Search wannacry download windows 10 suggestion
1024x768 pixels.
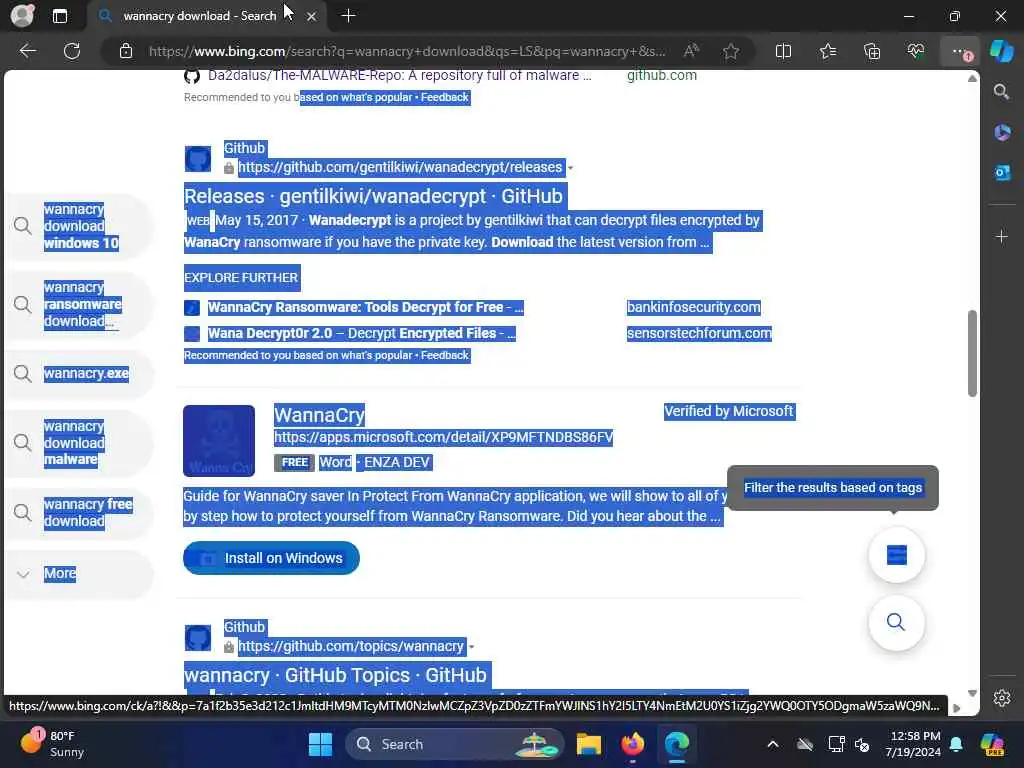click(x=79, y=226)
